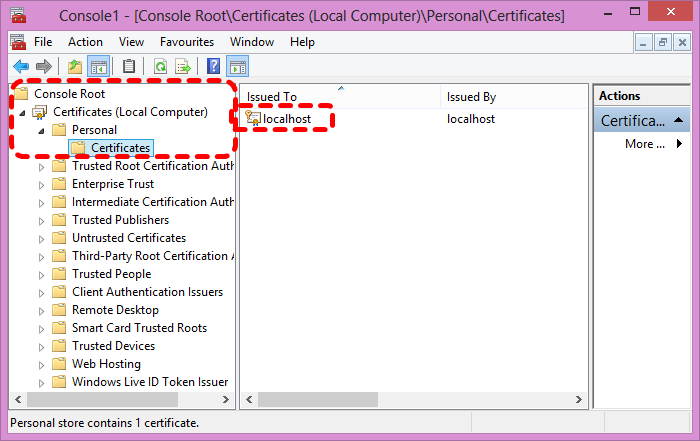
Task: Click the MMC icon in title bar
Action: pos(18,15)
